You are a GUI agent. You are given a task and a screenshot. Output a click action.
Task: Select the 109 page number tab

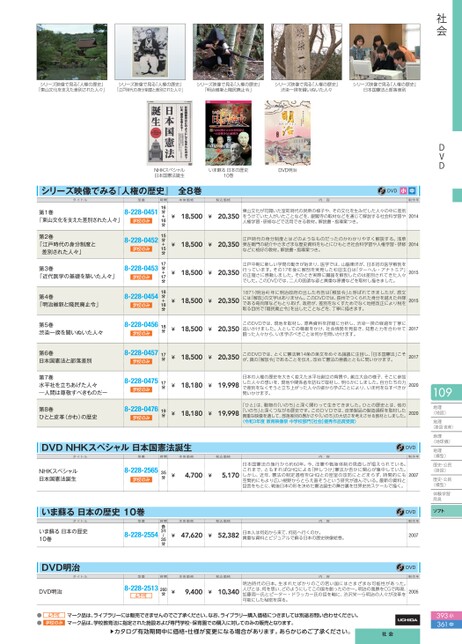[x=446, y=392]
